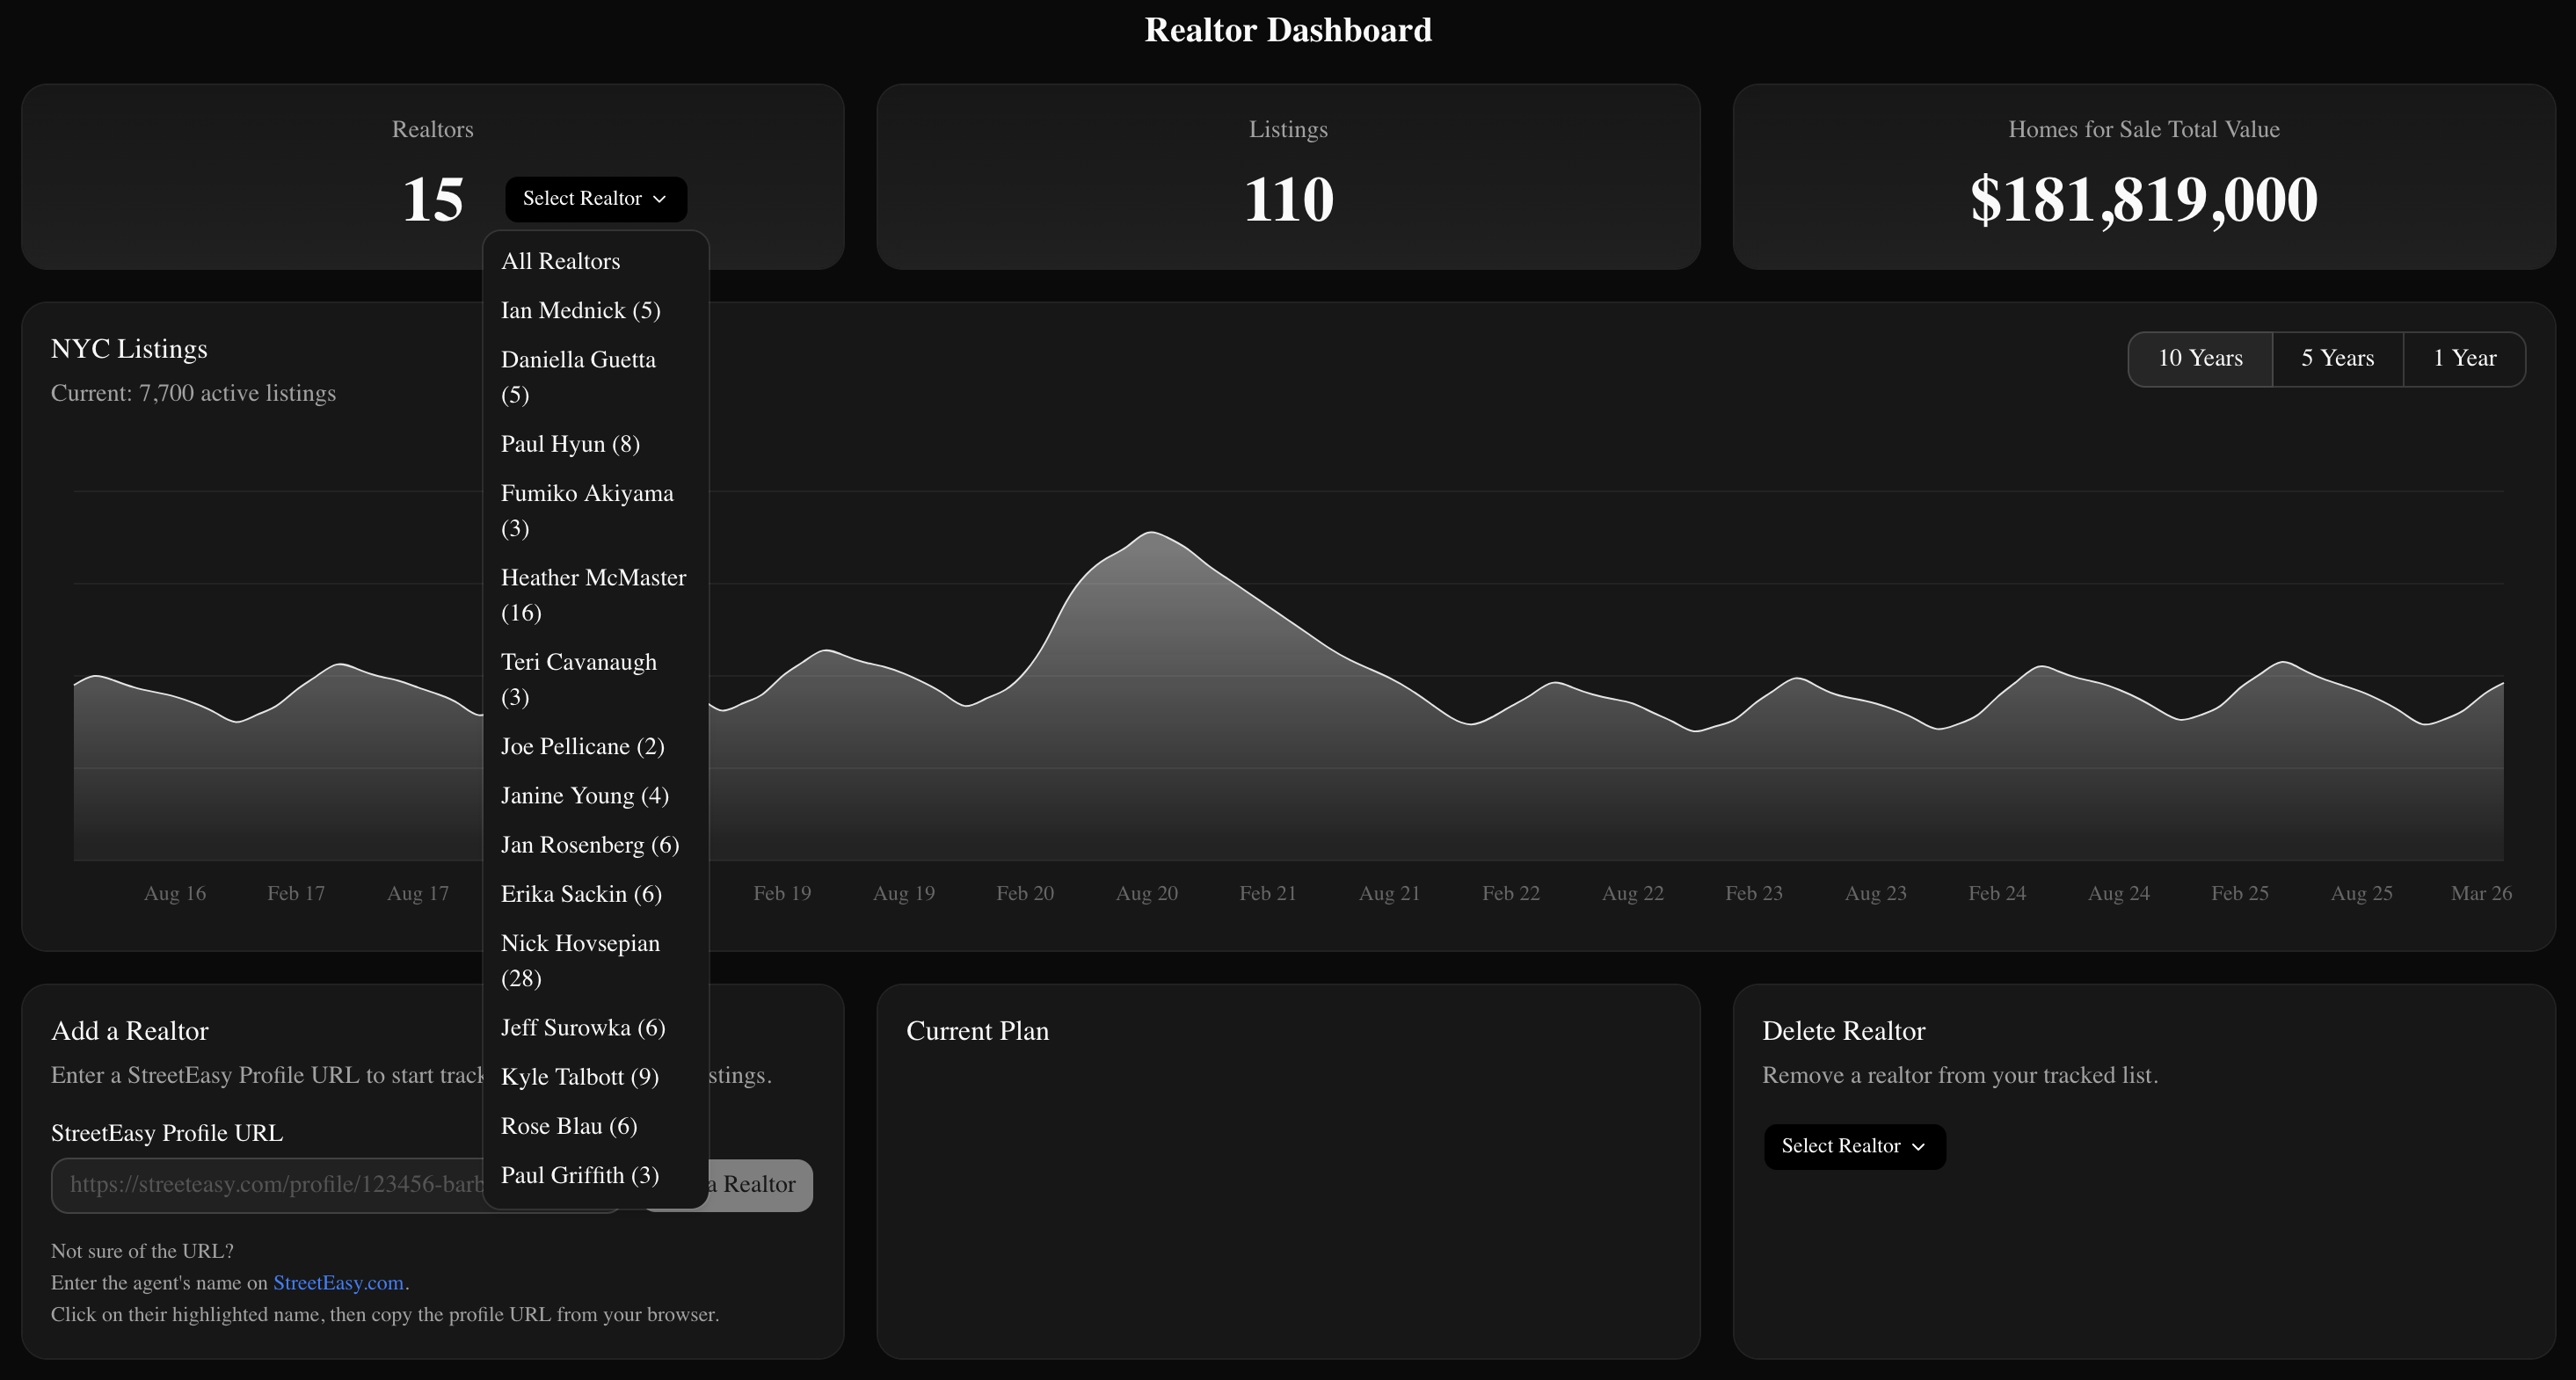The height and width of the screenshot is (1380, 2576).
Task: Click the Mar 26 axis label
Action: (x=2481, y=893)
